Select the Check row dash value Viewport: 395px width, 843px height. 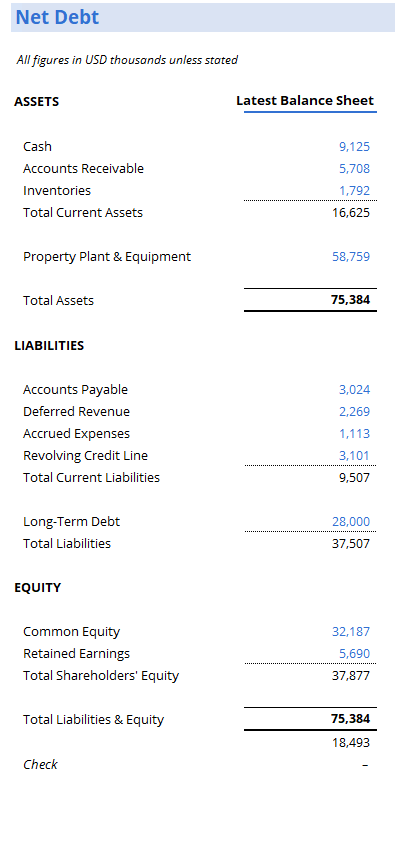(365, 765)
